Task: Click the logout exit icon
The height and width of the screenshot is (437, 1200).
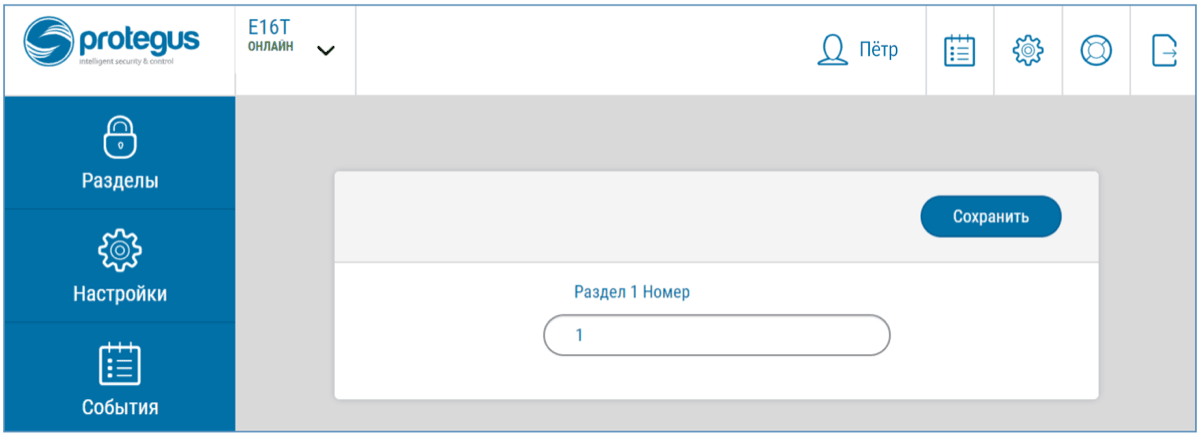Action: point(1164,51)
